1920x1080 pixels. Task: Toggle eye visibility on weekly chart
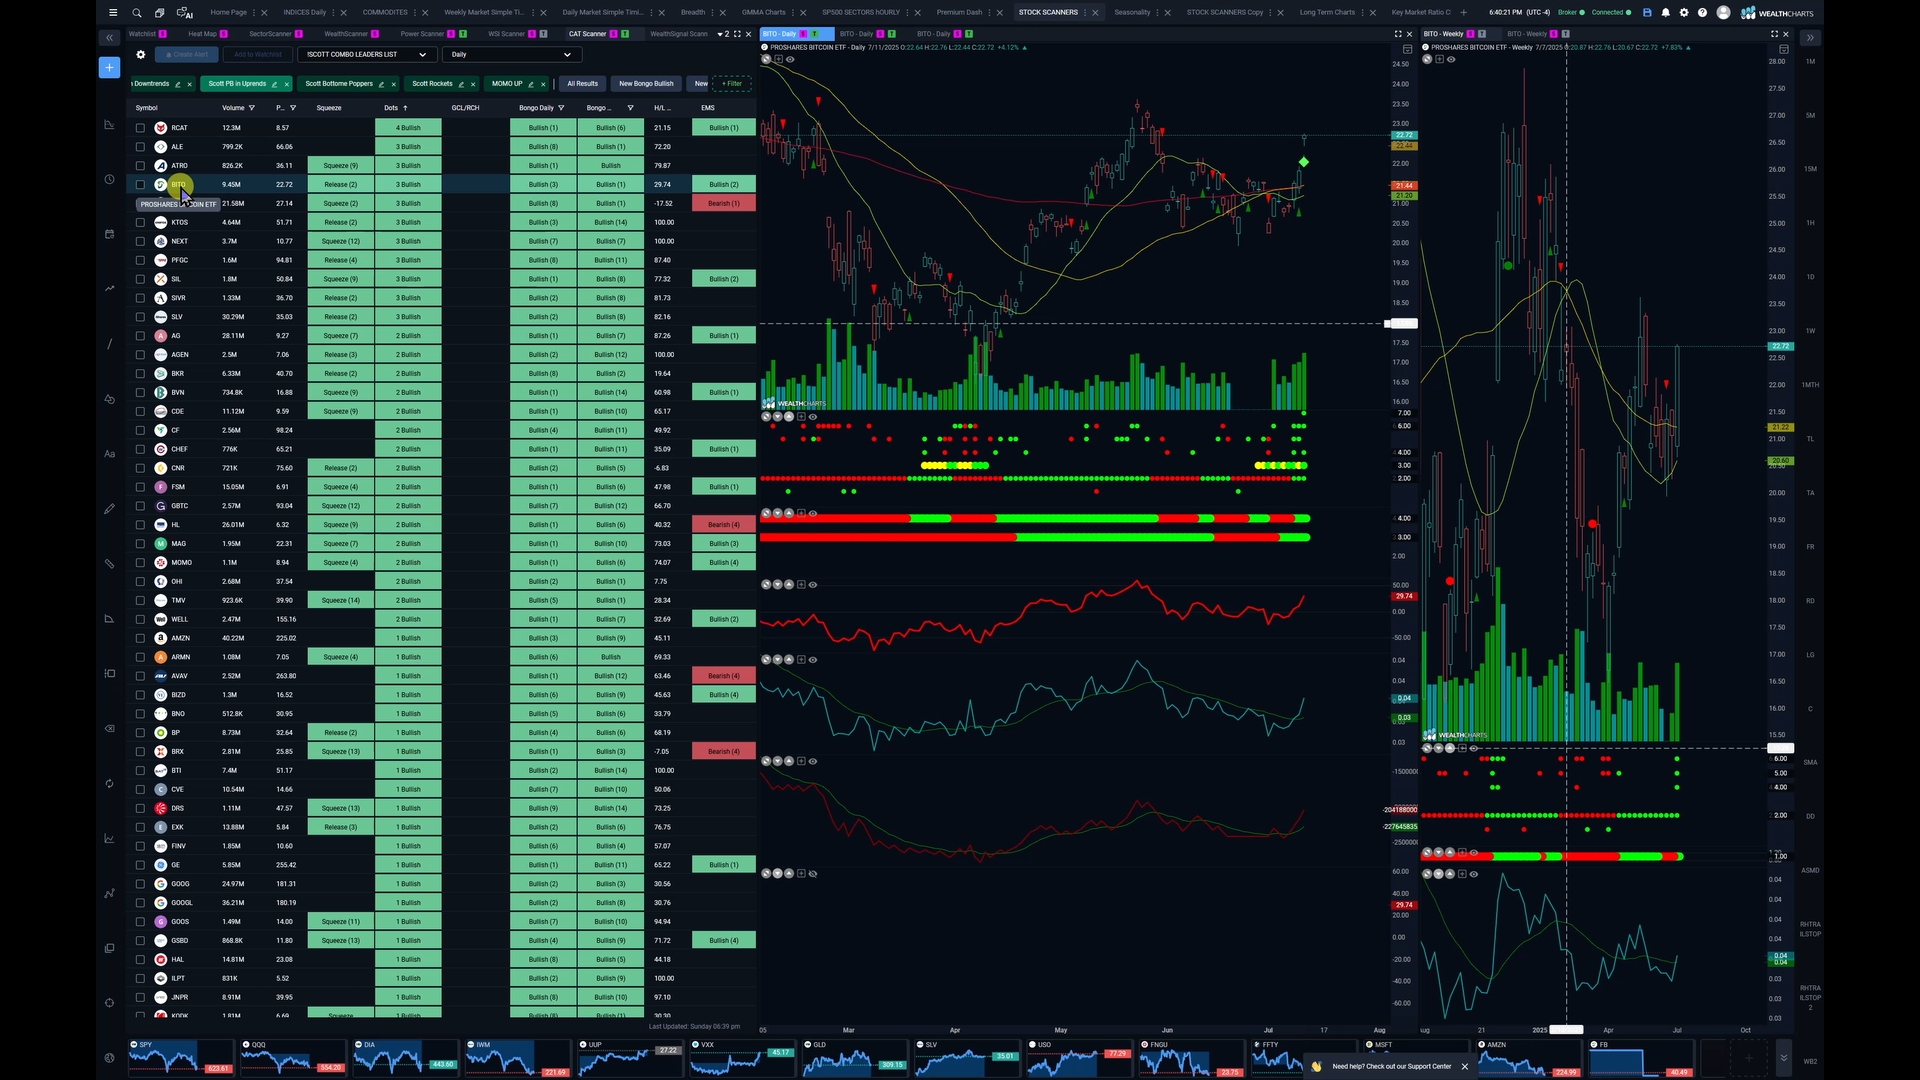1451,60
